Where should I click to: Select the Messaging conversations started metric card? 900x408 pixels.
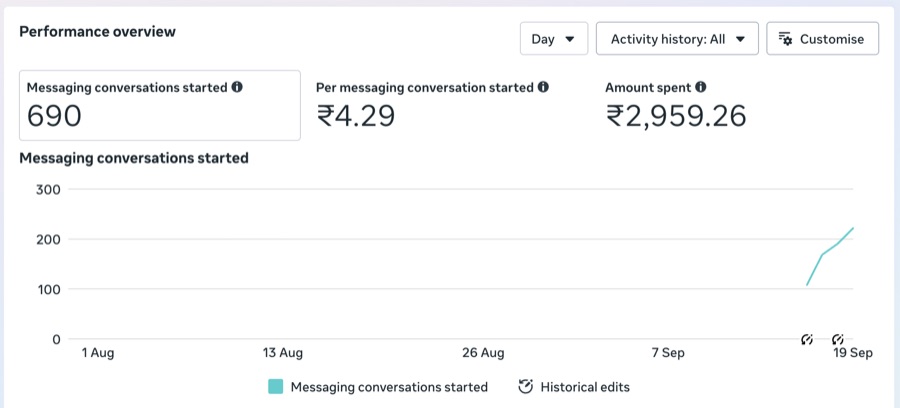pos(160,105)
